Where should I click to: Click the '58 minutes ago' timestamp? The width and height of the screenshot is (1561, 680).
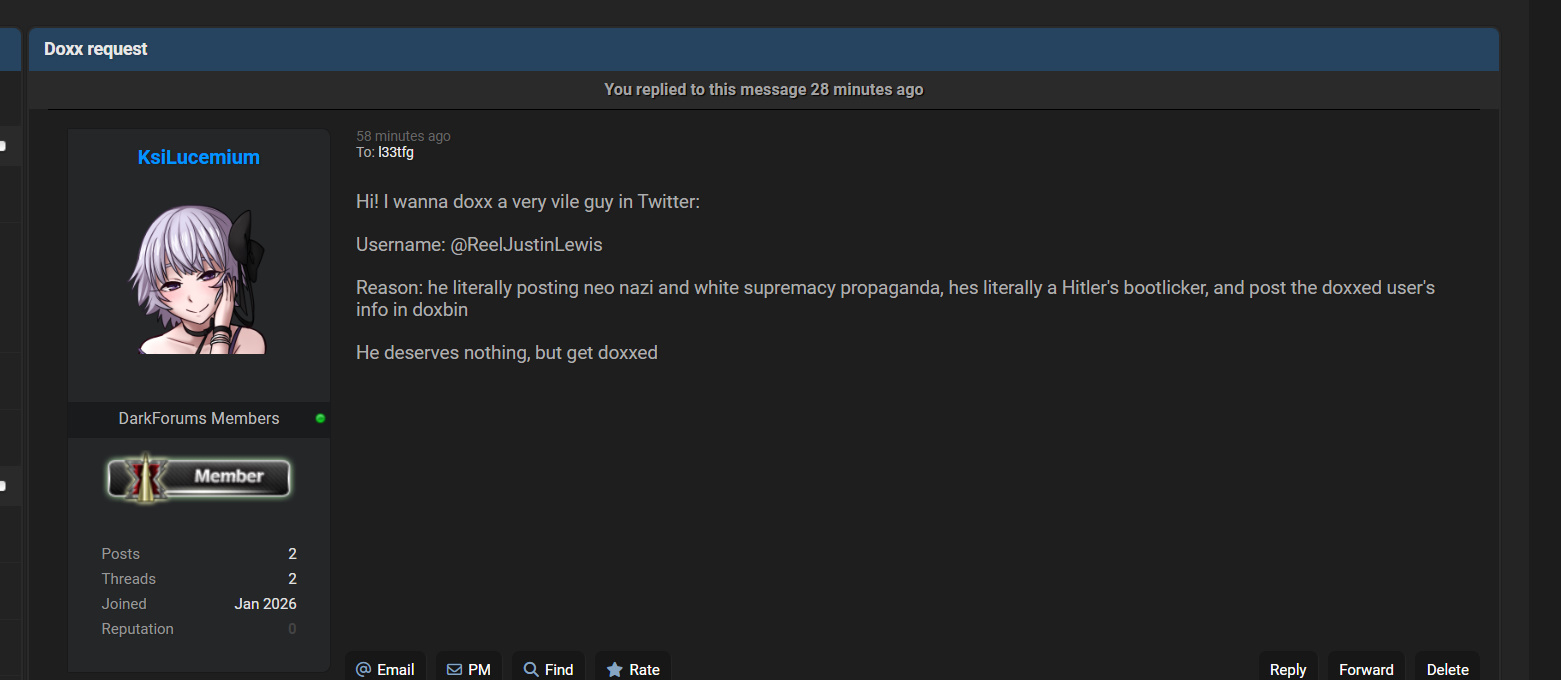coord(403,136)
